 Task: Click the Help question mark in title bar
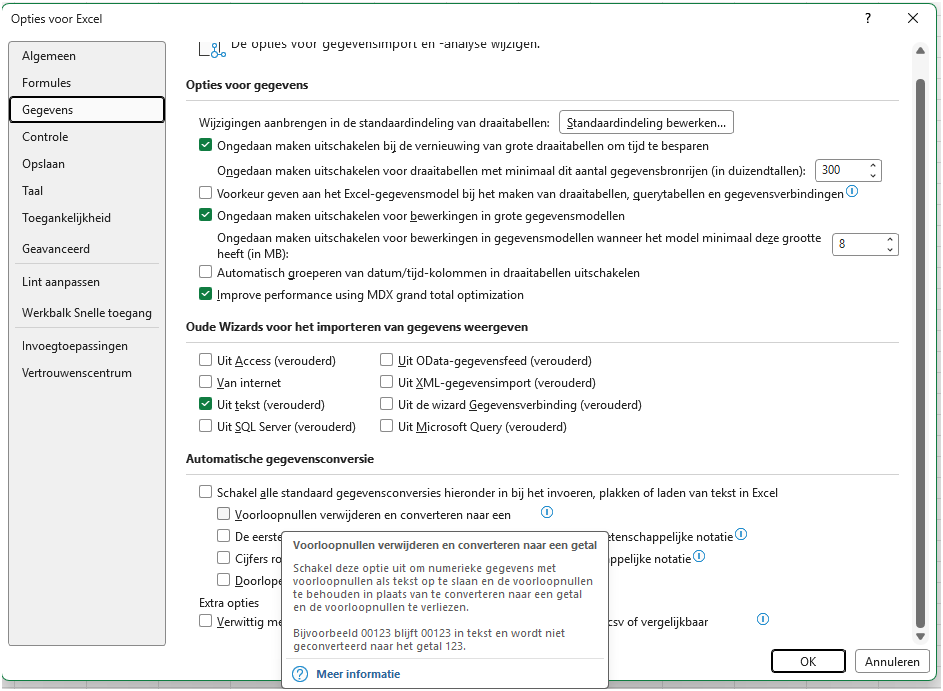pos(868,19)
